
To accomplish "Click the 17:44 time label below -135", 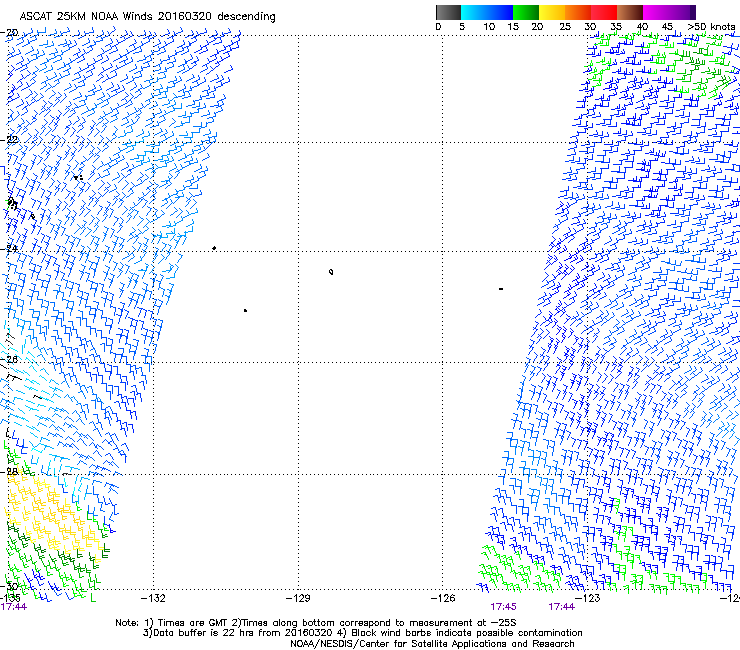I will coord(14,607).
